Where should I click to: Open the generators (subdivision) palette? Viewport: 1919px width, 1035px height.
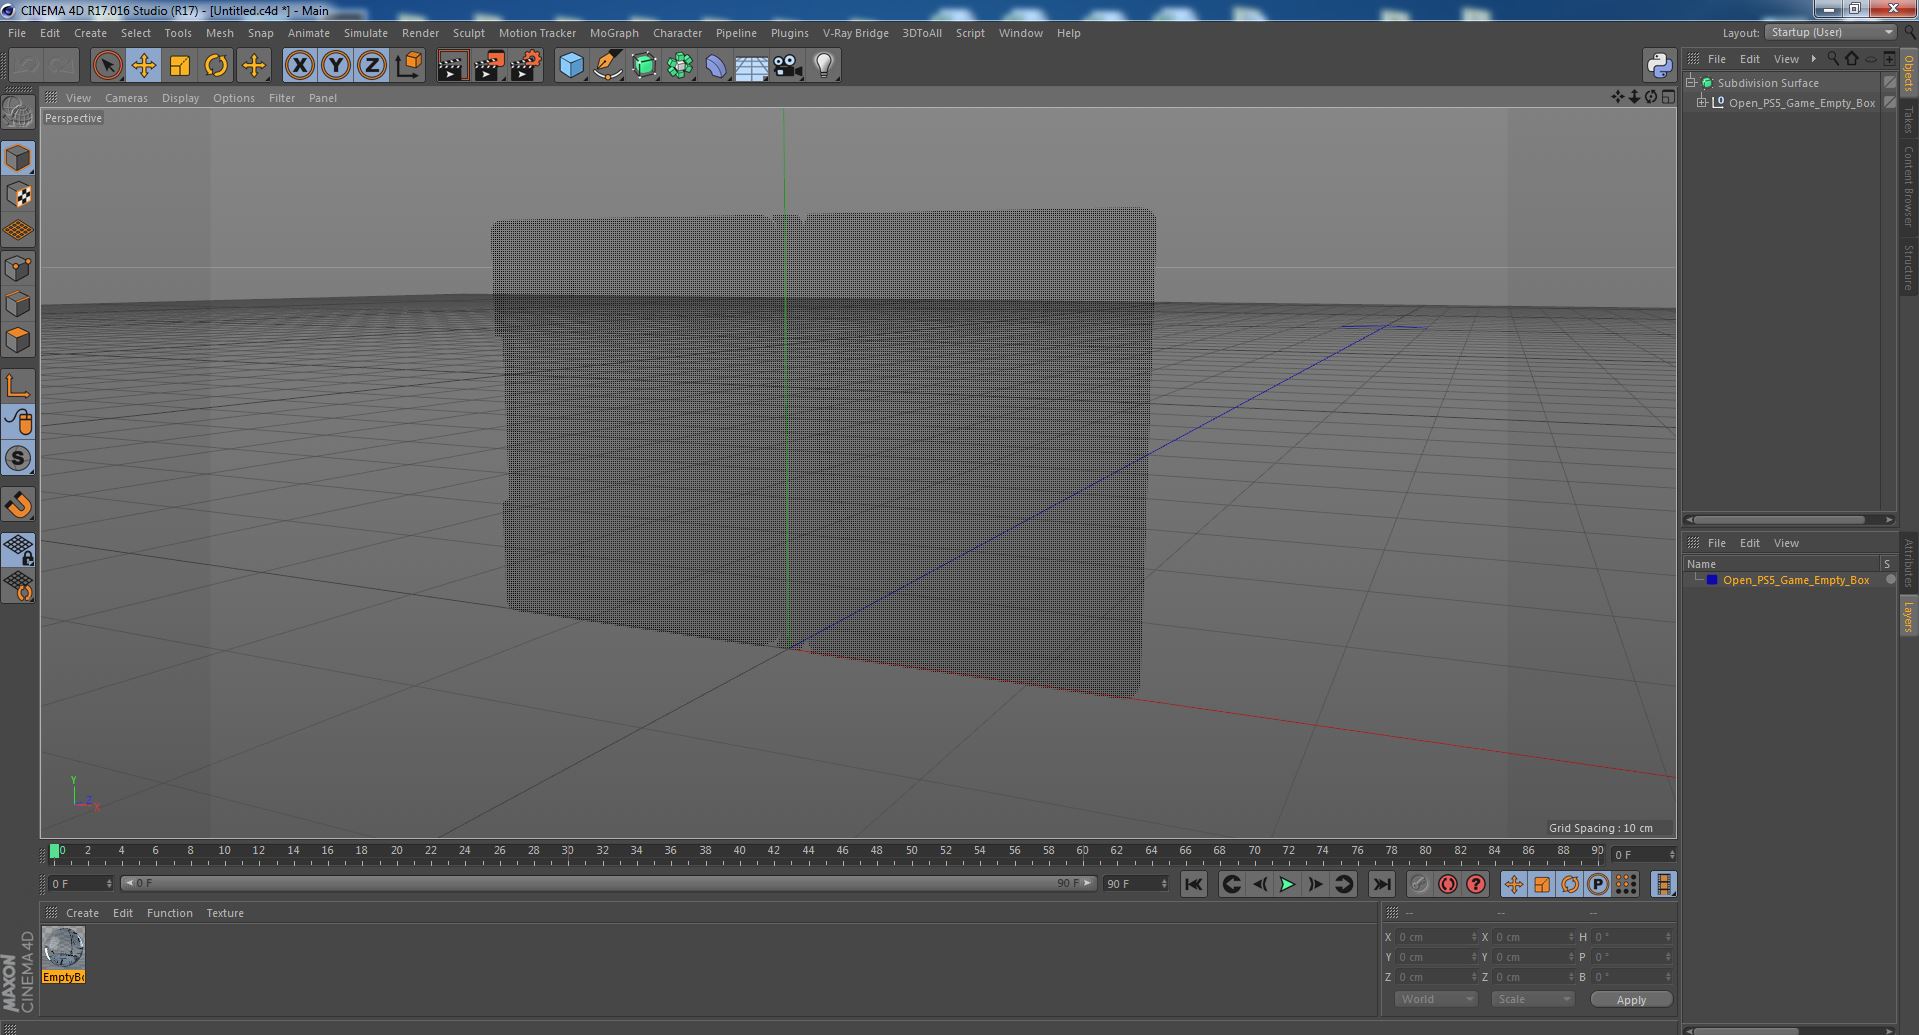coord(645,66)
